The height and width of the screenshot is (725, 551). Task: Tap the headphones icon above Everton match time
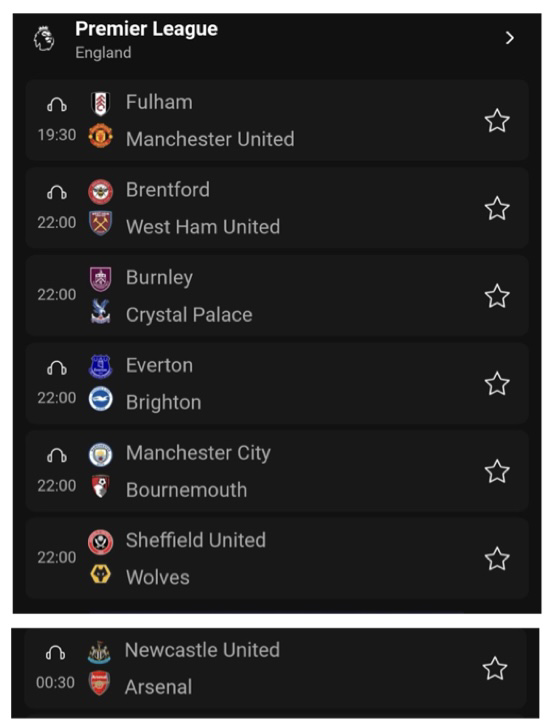57,368
